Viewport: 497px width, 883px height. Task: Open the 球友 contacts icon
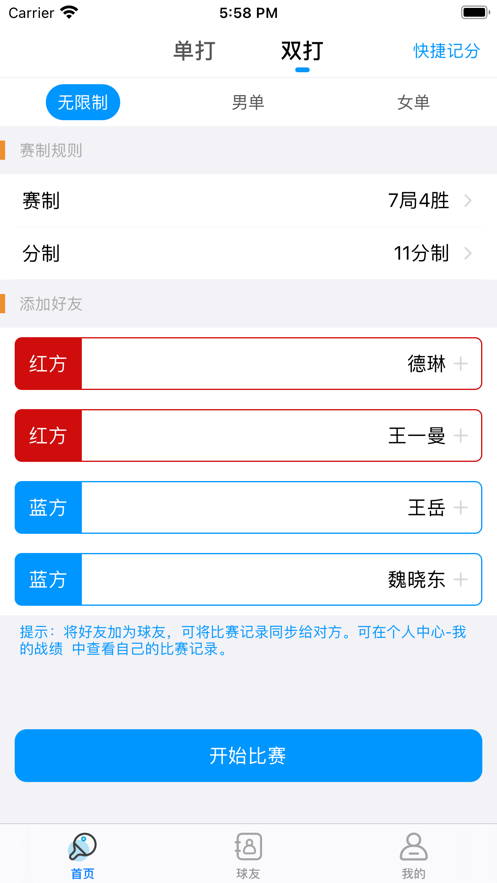coord(248,846)
